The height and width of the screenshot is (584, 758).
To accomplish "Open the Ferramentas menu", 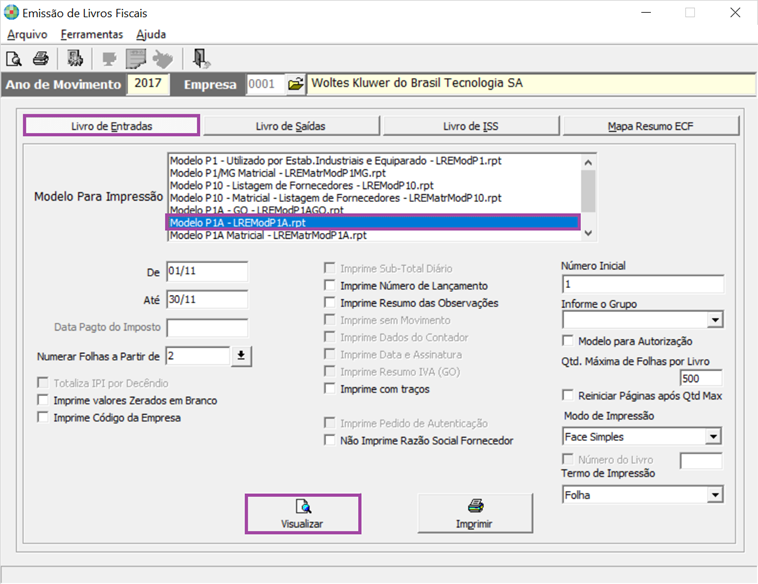I will click(92, 34).
